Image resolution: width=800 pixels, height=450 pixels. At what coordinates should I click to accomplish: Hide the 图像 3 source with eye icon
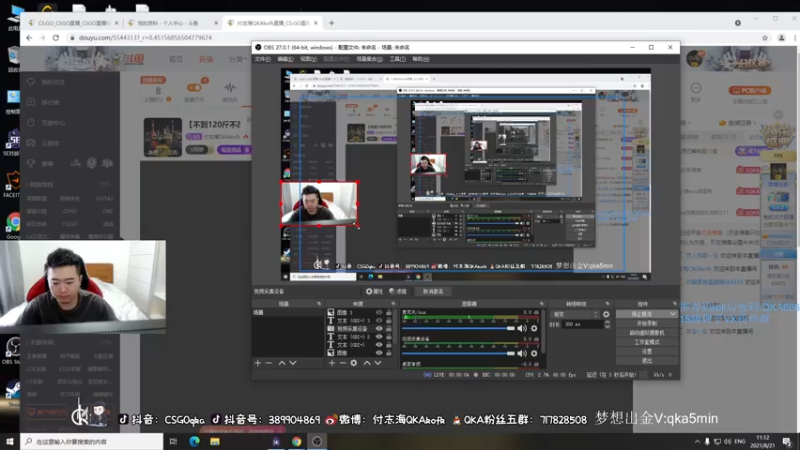[x=379, y=312]
